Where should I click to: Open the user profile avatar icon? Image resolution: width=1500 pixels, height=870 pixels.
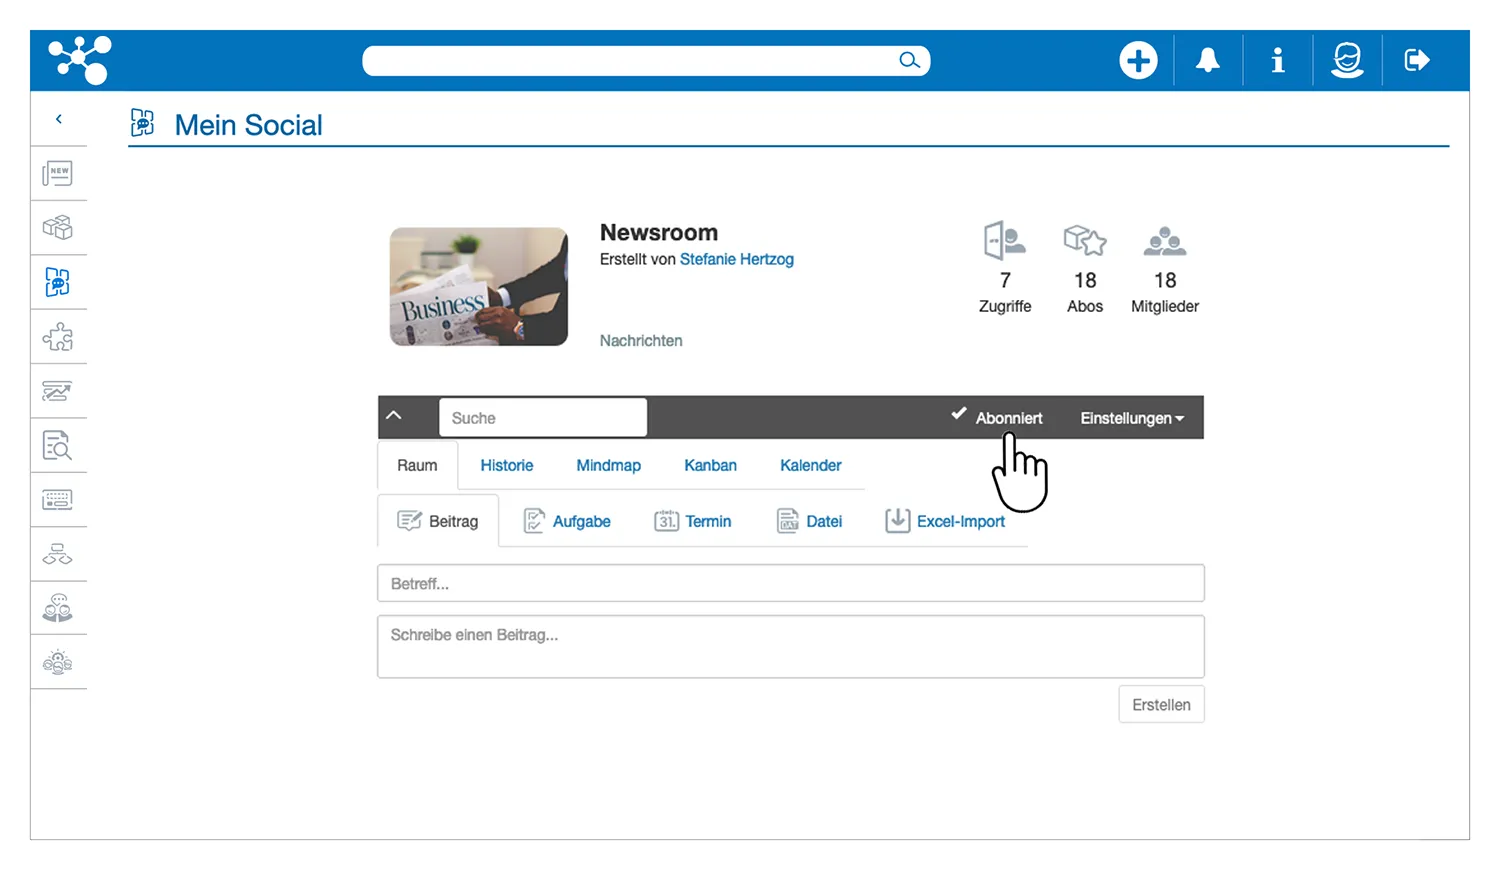click(1347, 61)
